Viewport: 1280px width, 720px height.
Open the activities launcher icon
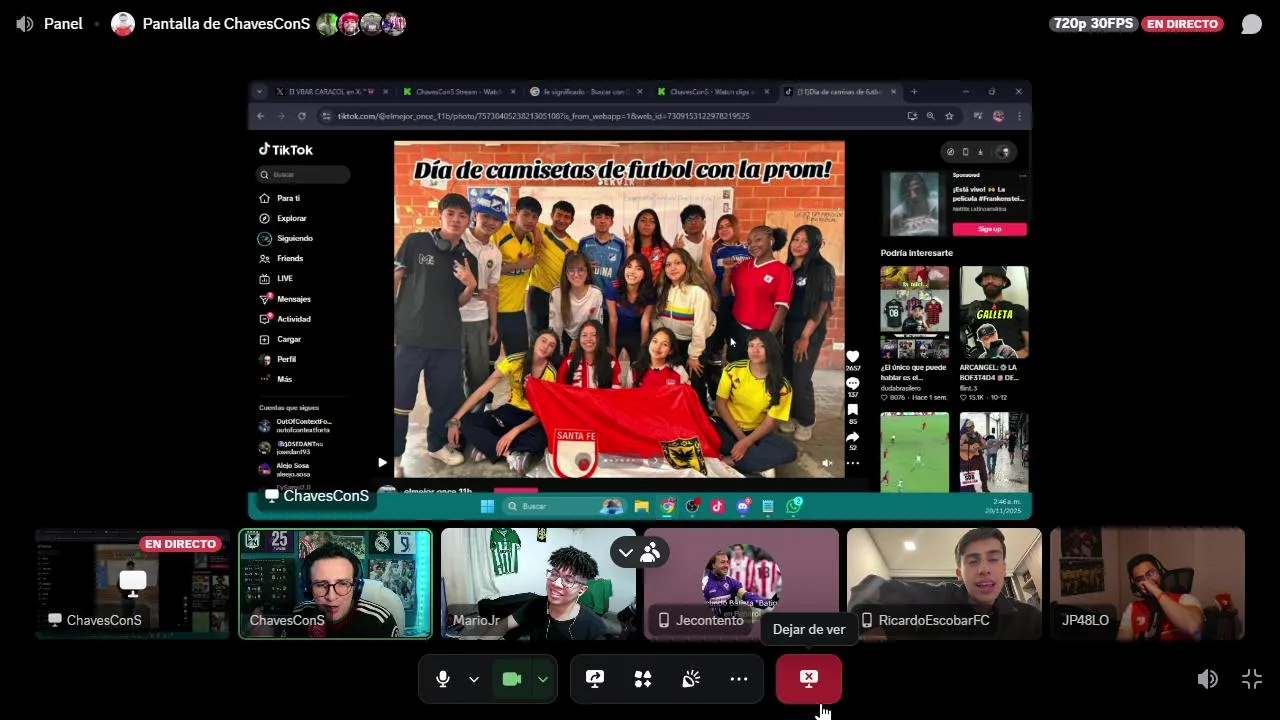643,679
